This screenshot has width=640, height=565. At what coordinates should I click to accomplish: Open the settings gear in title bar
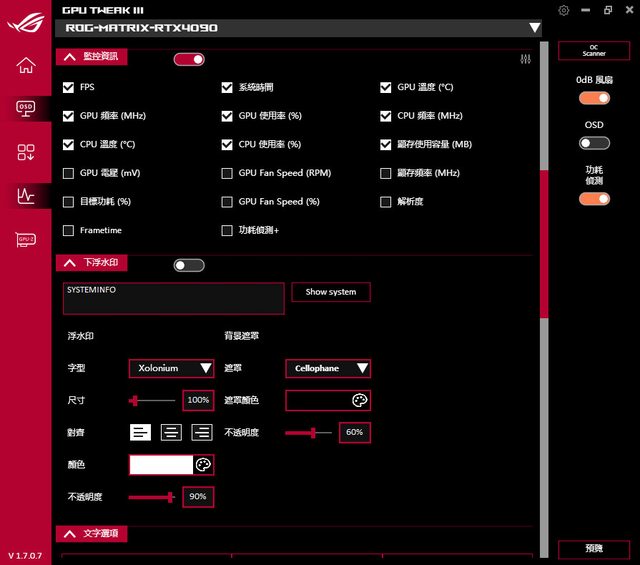point(564,10)
